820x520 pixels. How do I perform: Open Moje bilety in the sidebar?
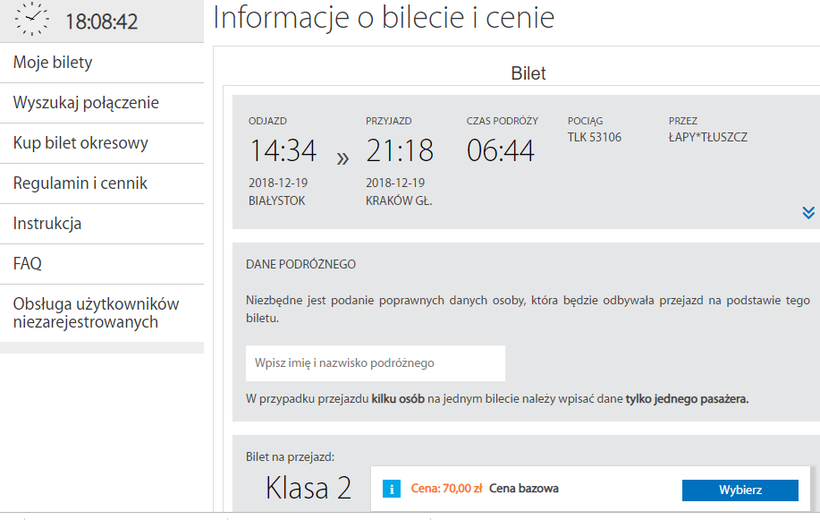point(53,63)
